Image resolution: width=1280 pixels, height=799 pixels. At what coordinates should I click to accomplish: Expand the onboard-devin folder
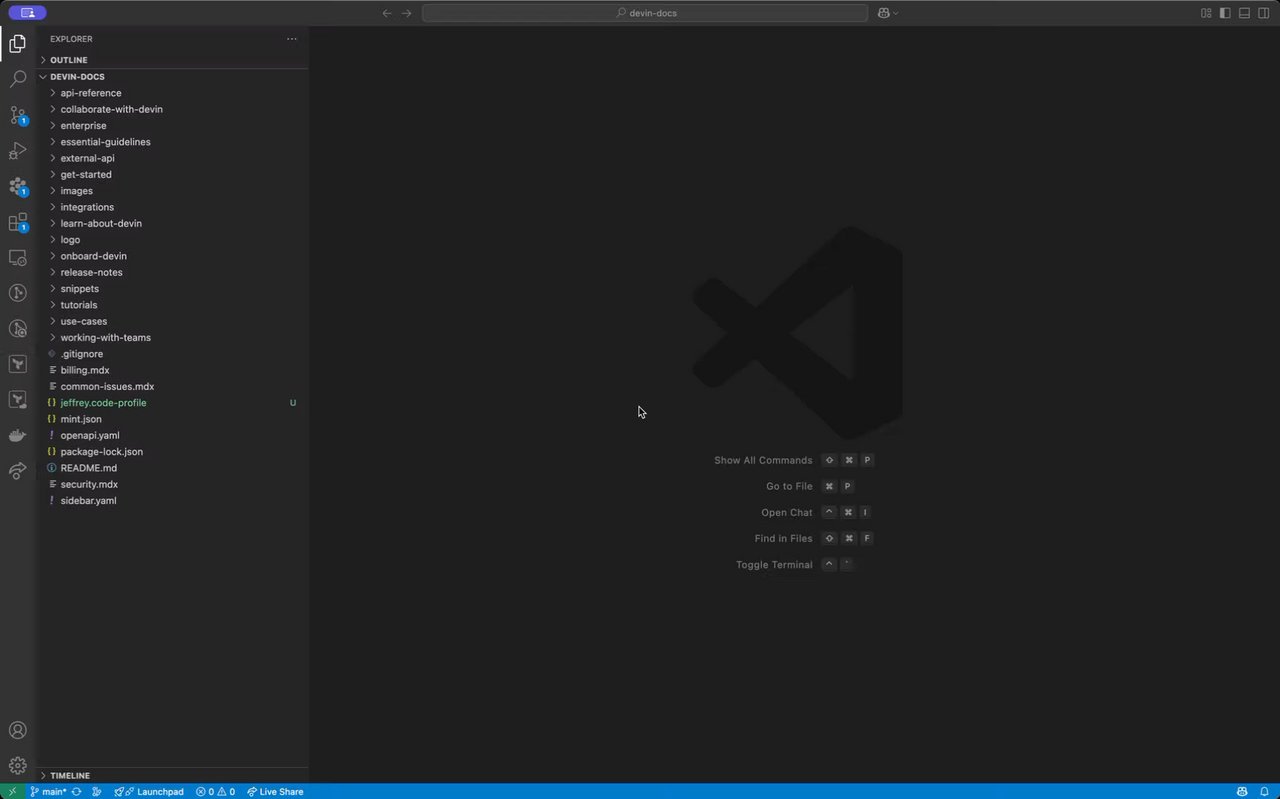[x=173, y=256]
